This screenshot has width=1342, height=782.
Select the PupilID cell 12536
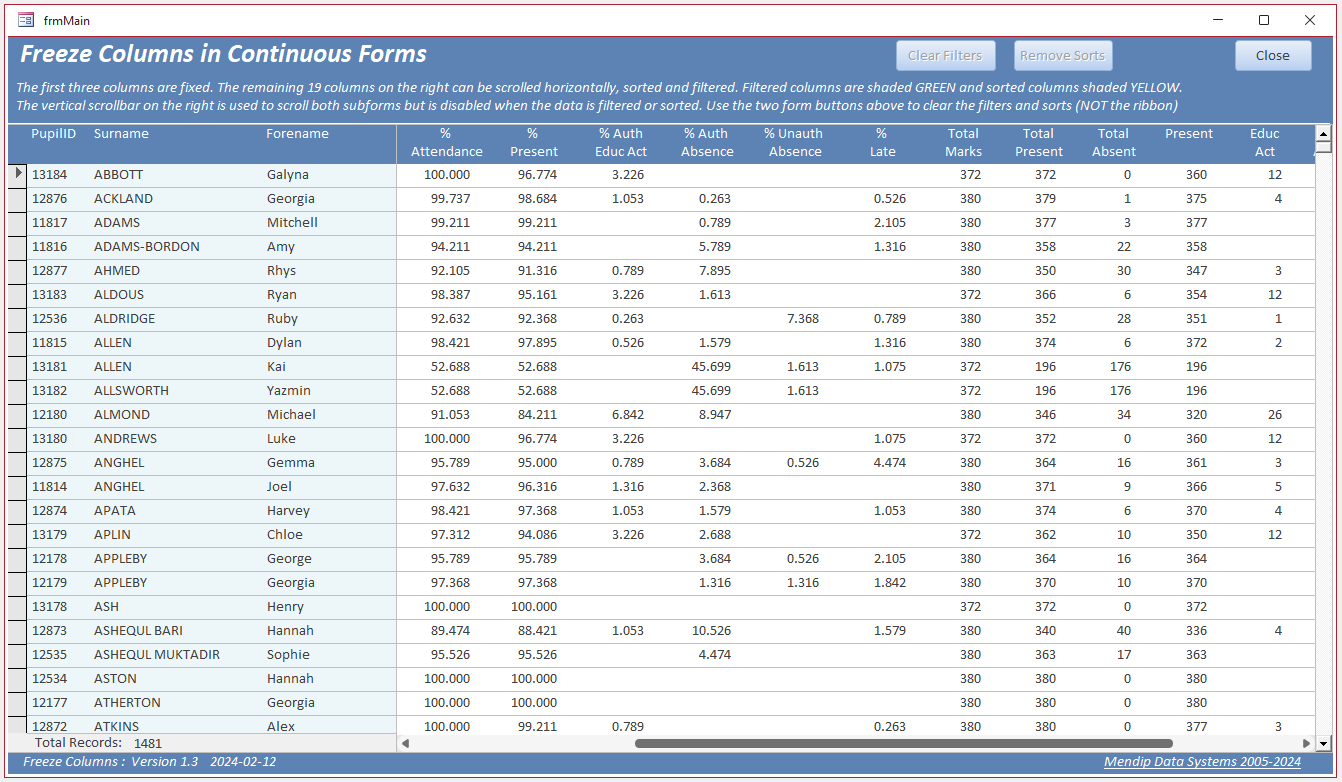point(51,319)
